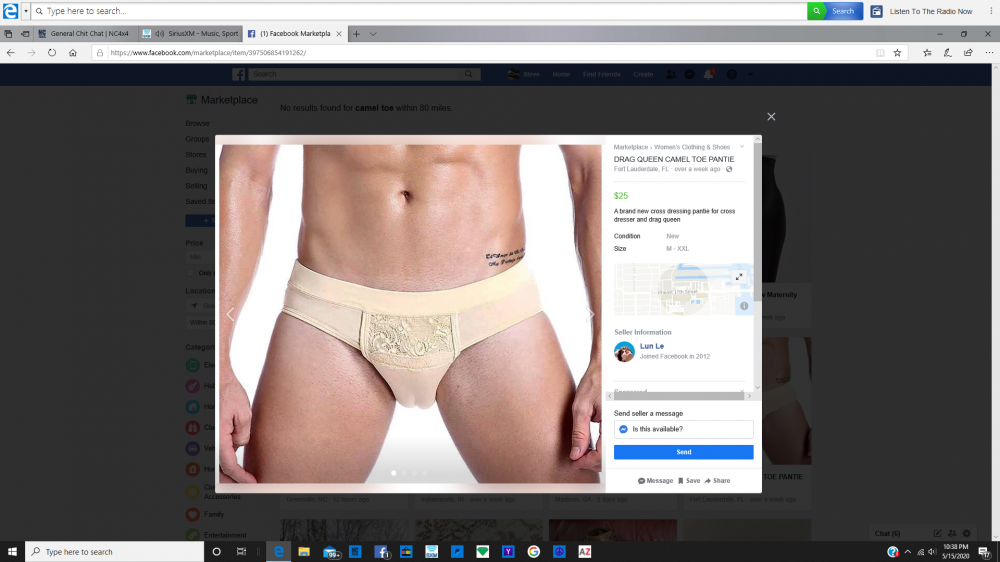This screenshot has width=1000, height=562.
Task: Open seller Lun Le's profile
Action: (651, 346)
